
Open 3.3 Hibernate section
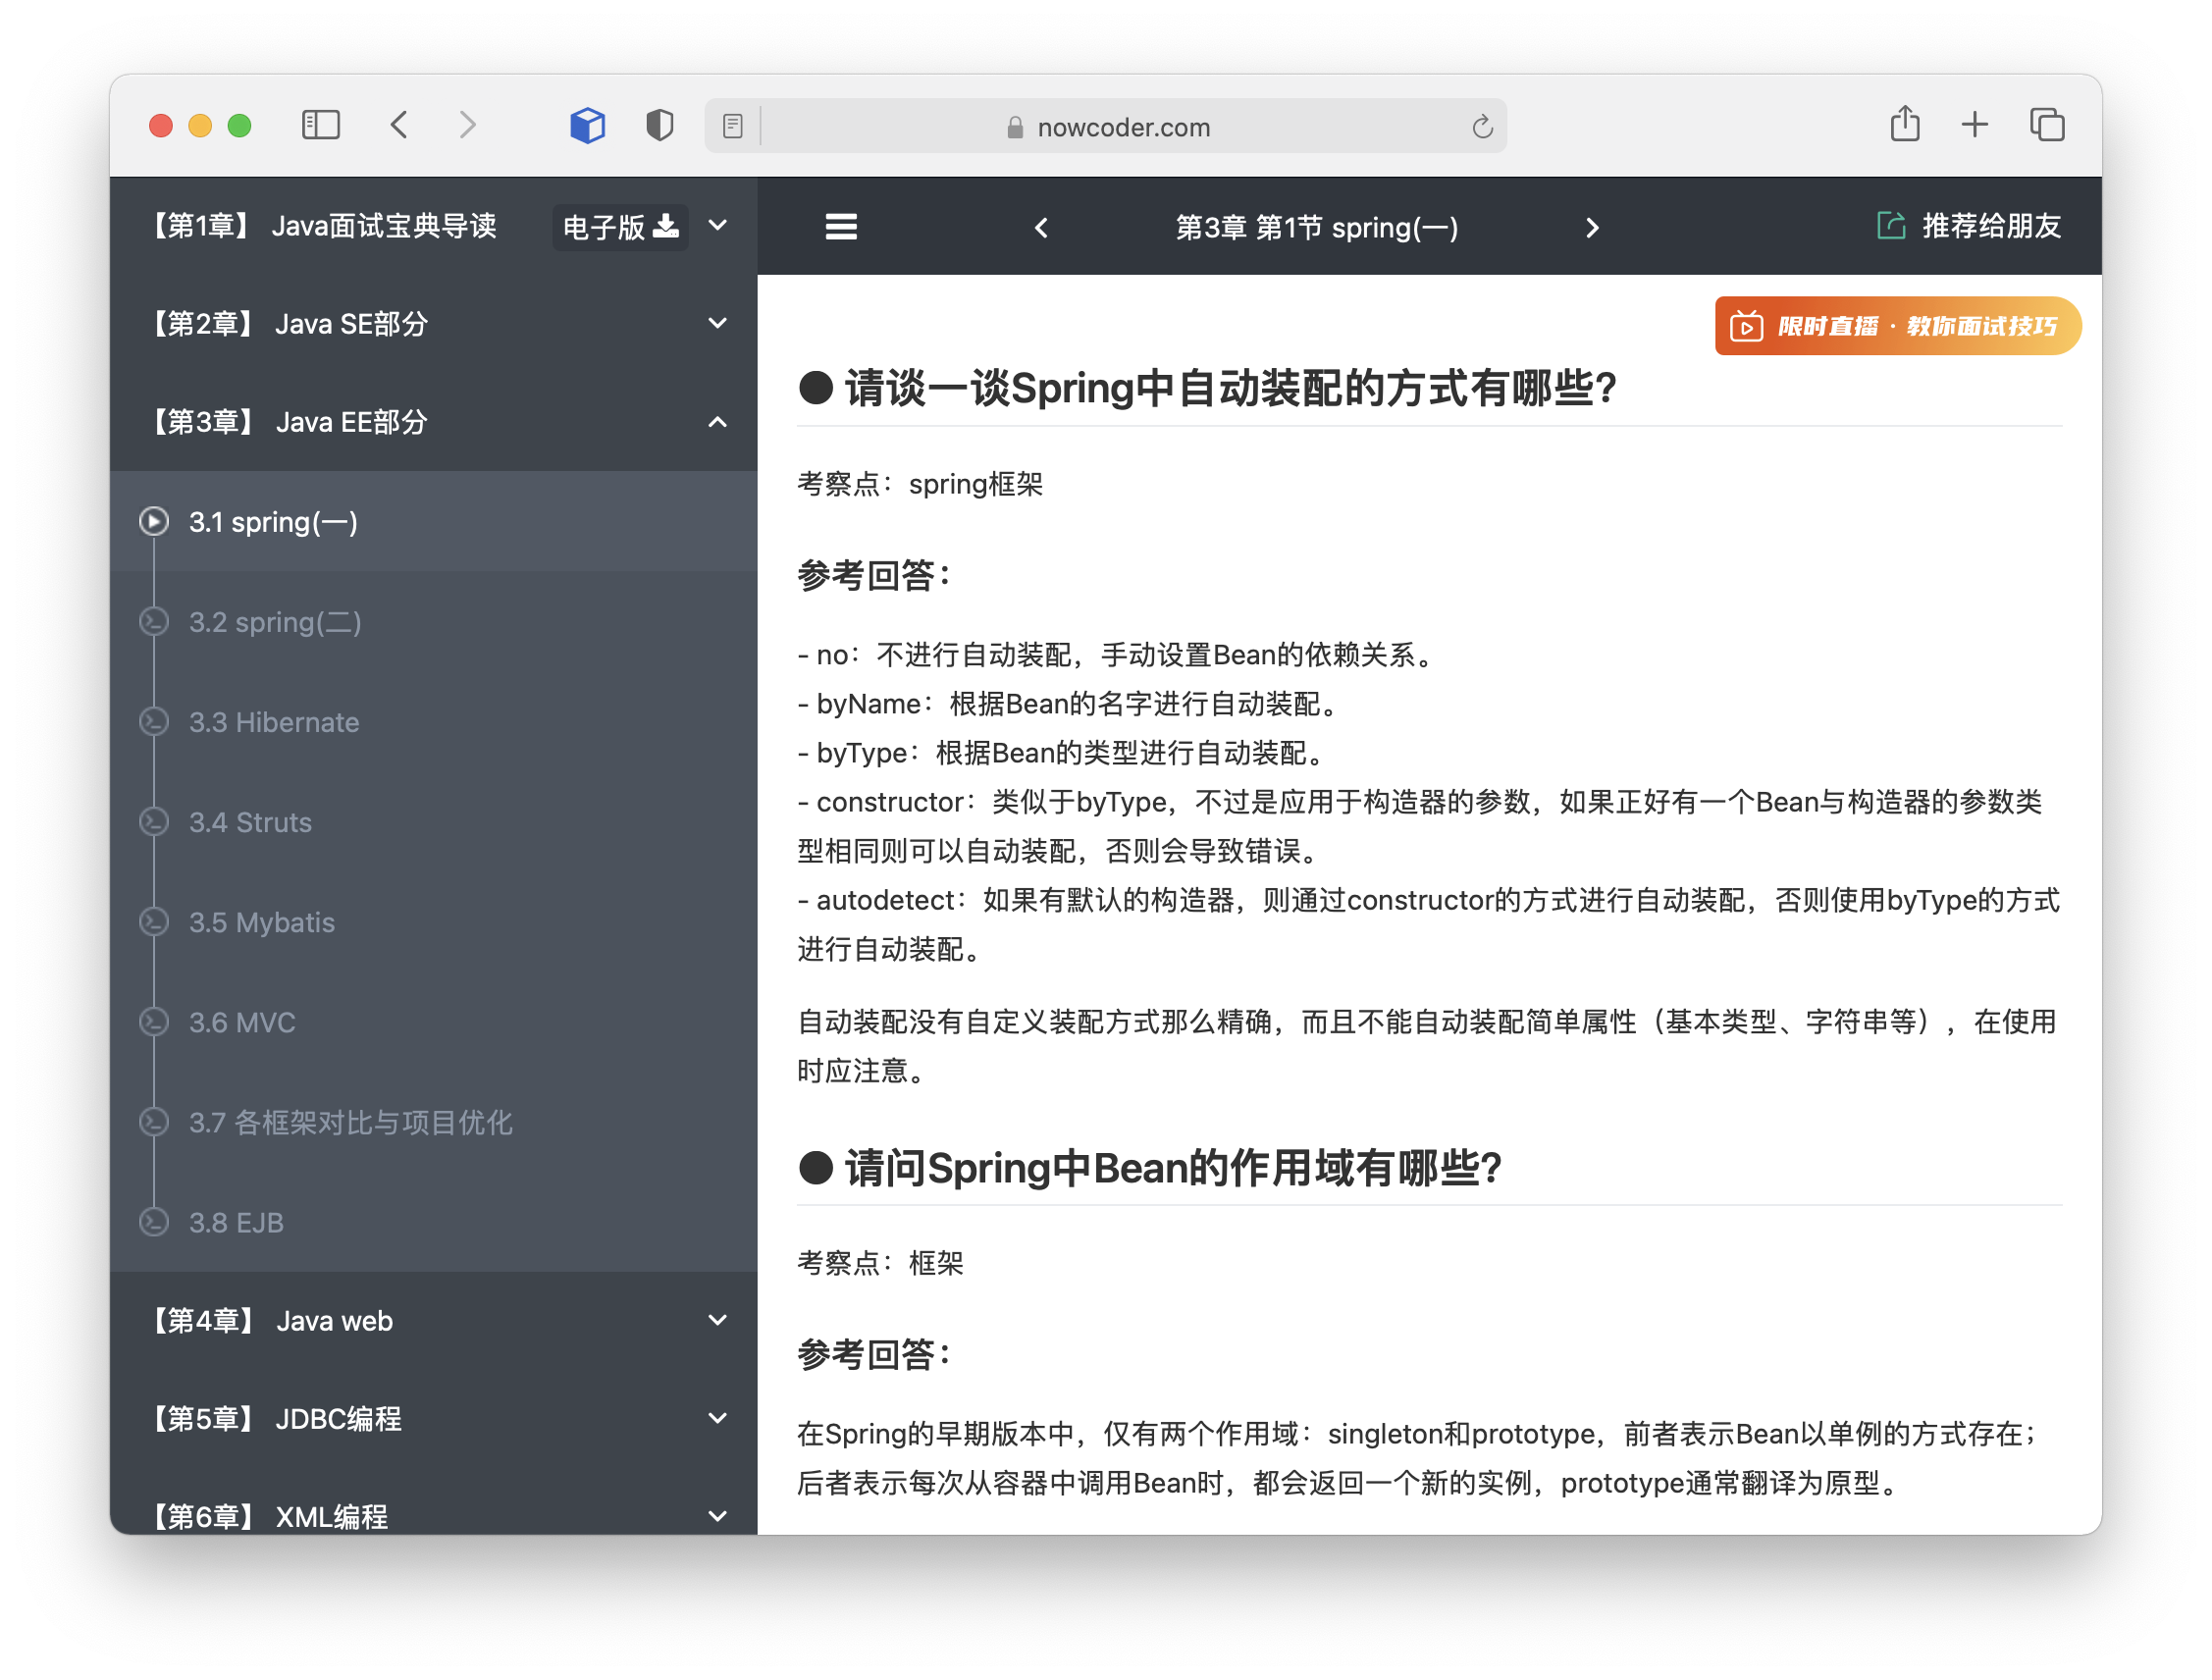point(434,722)
